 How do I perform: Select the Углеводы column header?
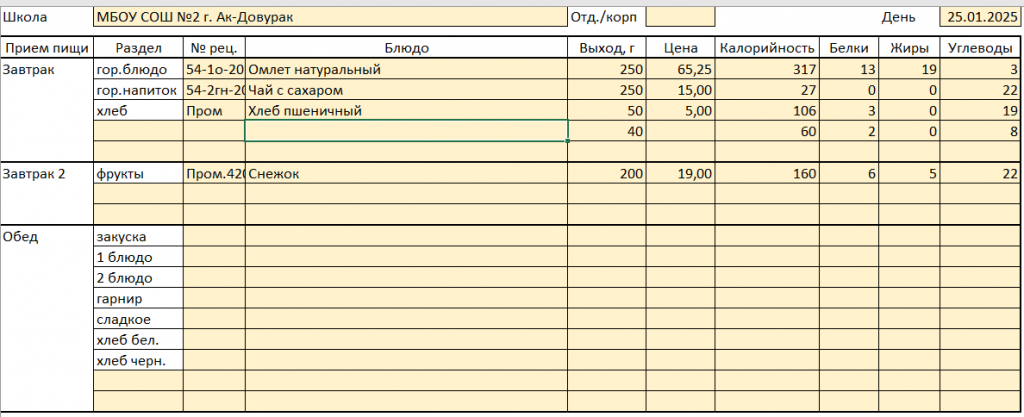pyautogui.click(x=979, y=48)
